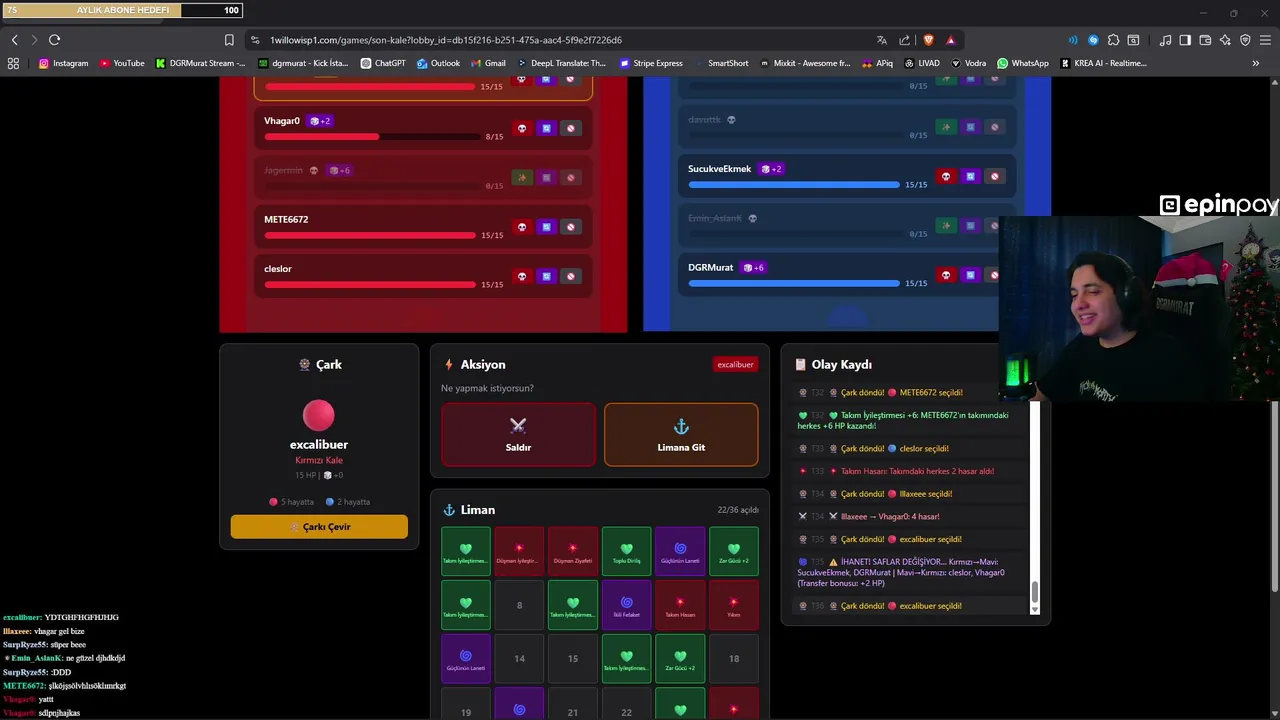This screenshot has height=720, width=1280.
Task: Open the apps grid in bookmarks bar
Action: [13, 63]
